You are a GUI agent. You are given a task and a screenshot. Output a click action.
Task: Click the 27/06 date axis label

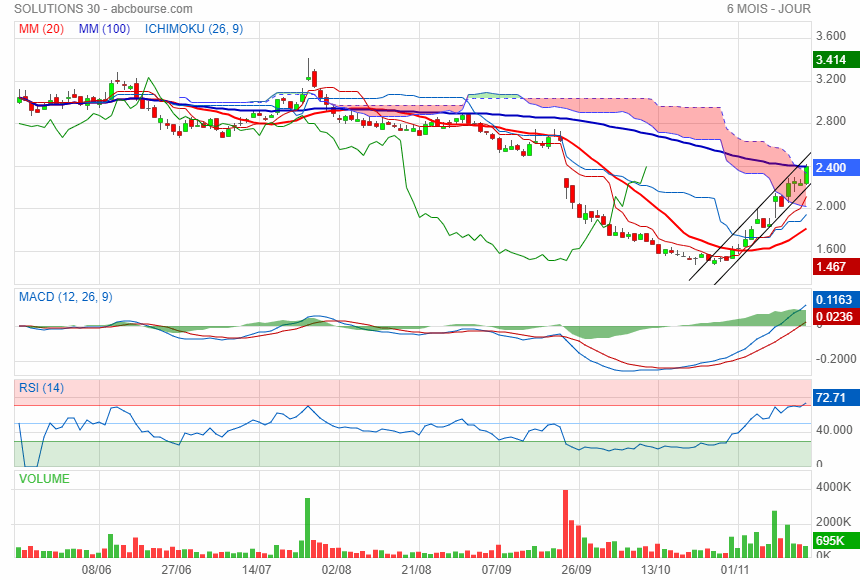click(x=177, y=570)
